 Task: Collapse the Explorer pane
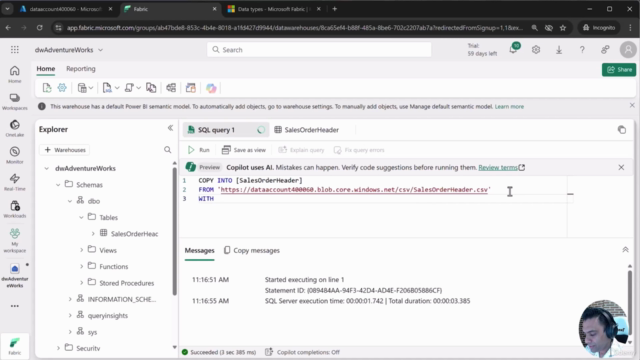pyautogui.click(x=170, y=128)
